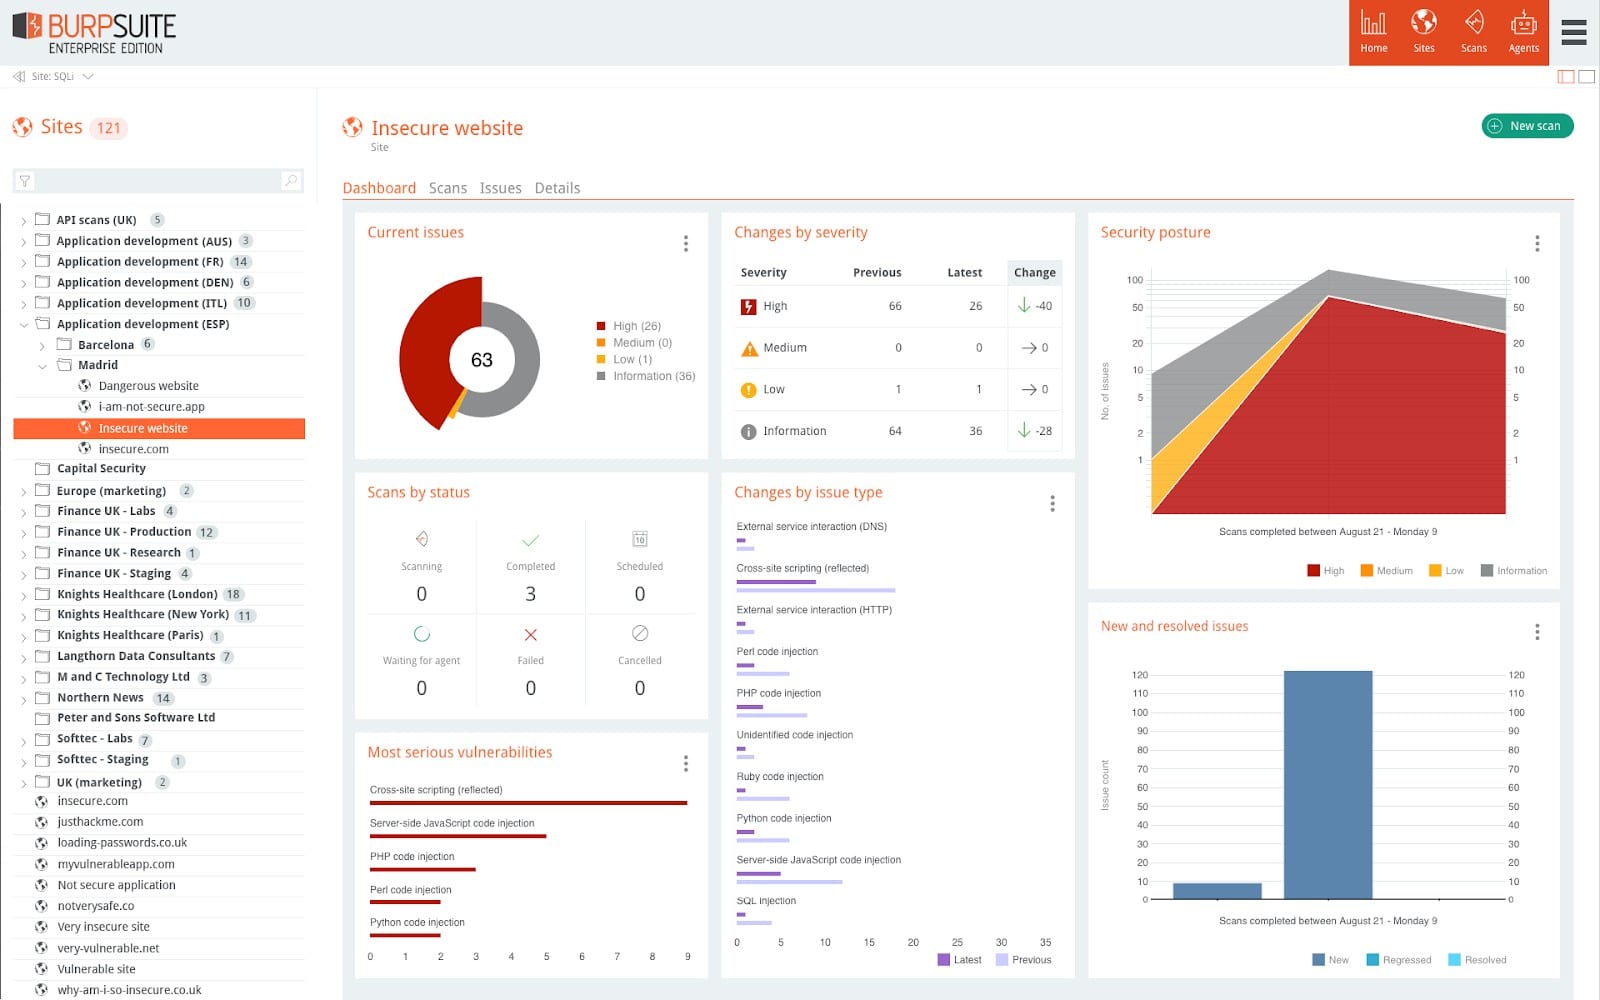The height and width of the screenshot is (1000, 1600).
Task: Click the Medium severity warning icon
Action: pyautogui.click(x=749, y=348)
